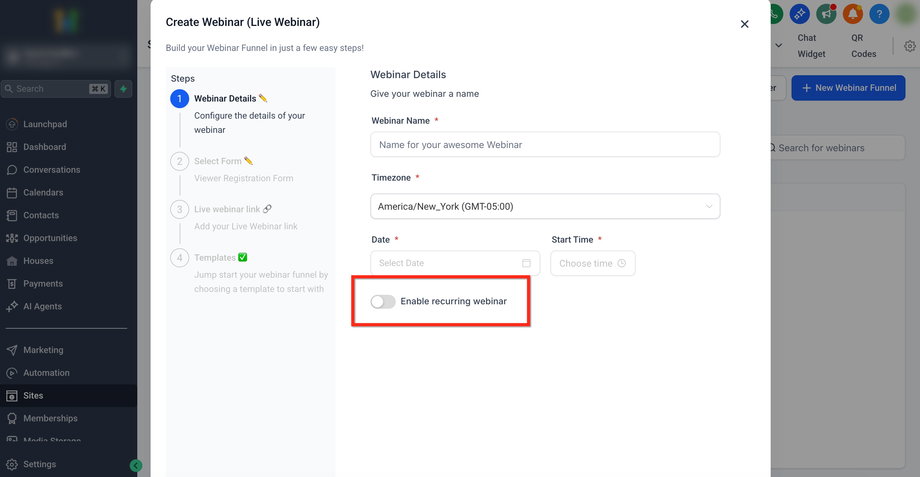The height and width of the screenshot is (477, 920).
Task: Click the Webinar Name input field
Action: tap(544, 145)
